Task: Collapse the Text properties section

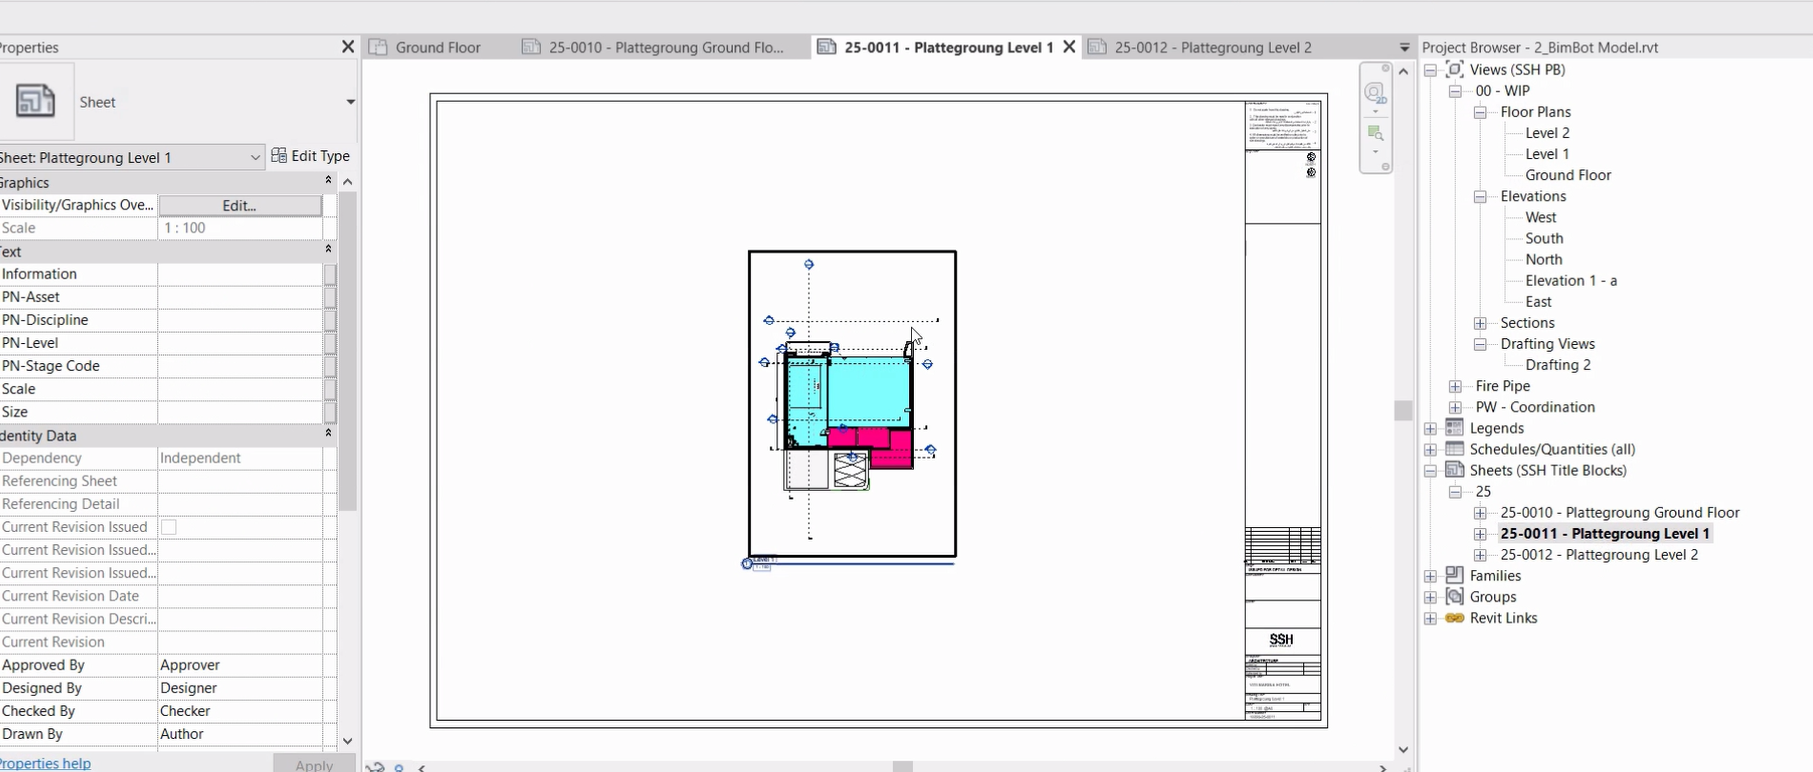Action: (x=328, y=250)
